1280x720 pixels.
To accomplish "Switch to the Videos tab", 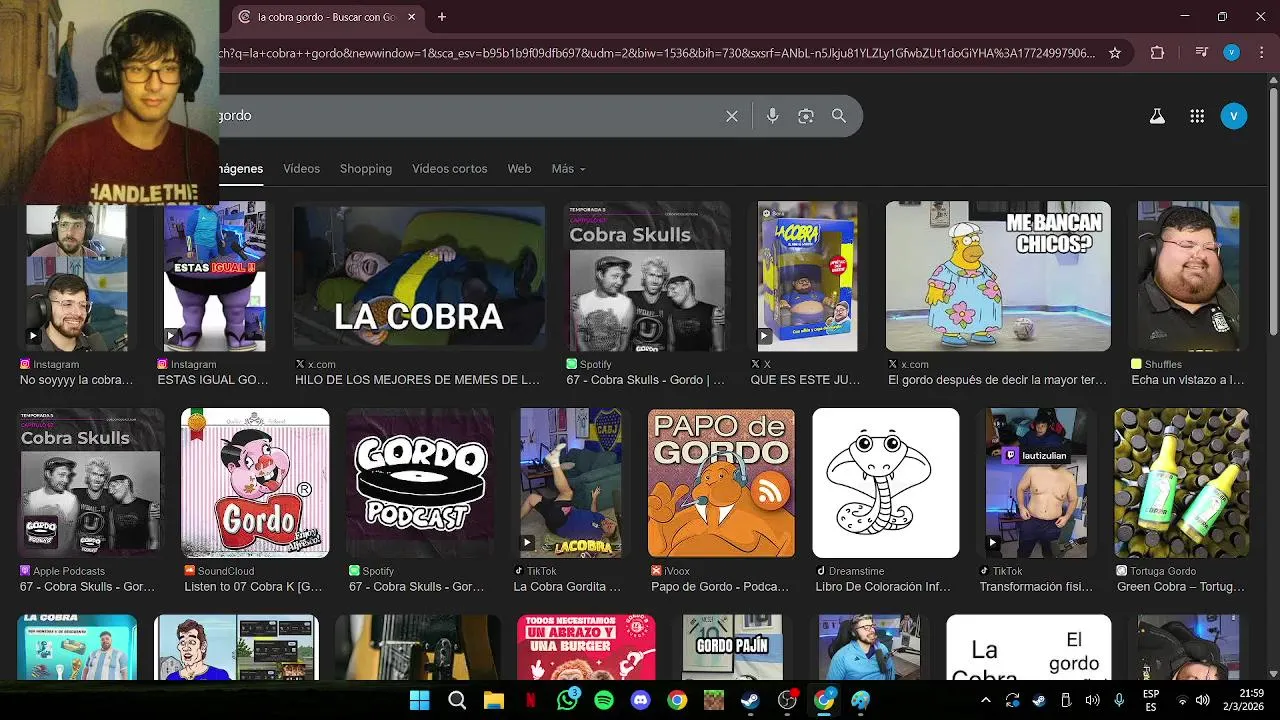I will click(301, 169).
